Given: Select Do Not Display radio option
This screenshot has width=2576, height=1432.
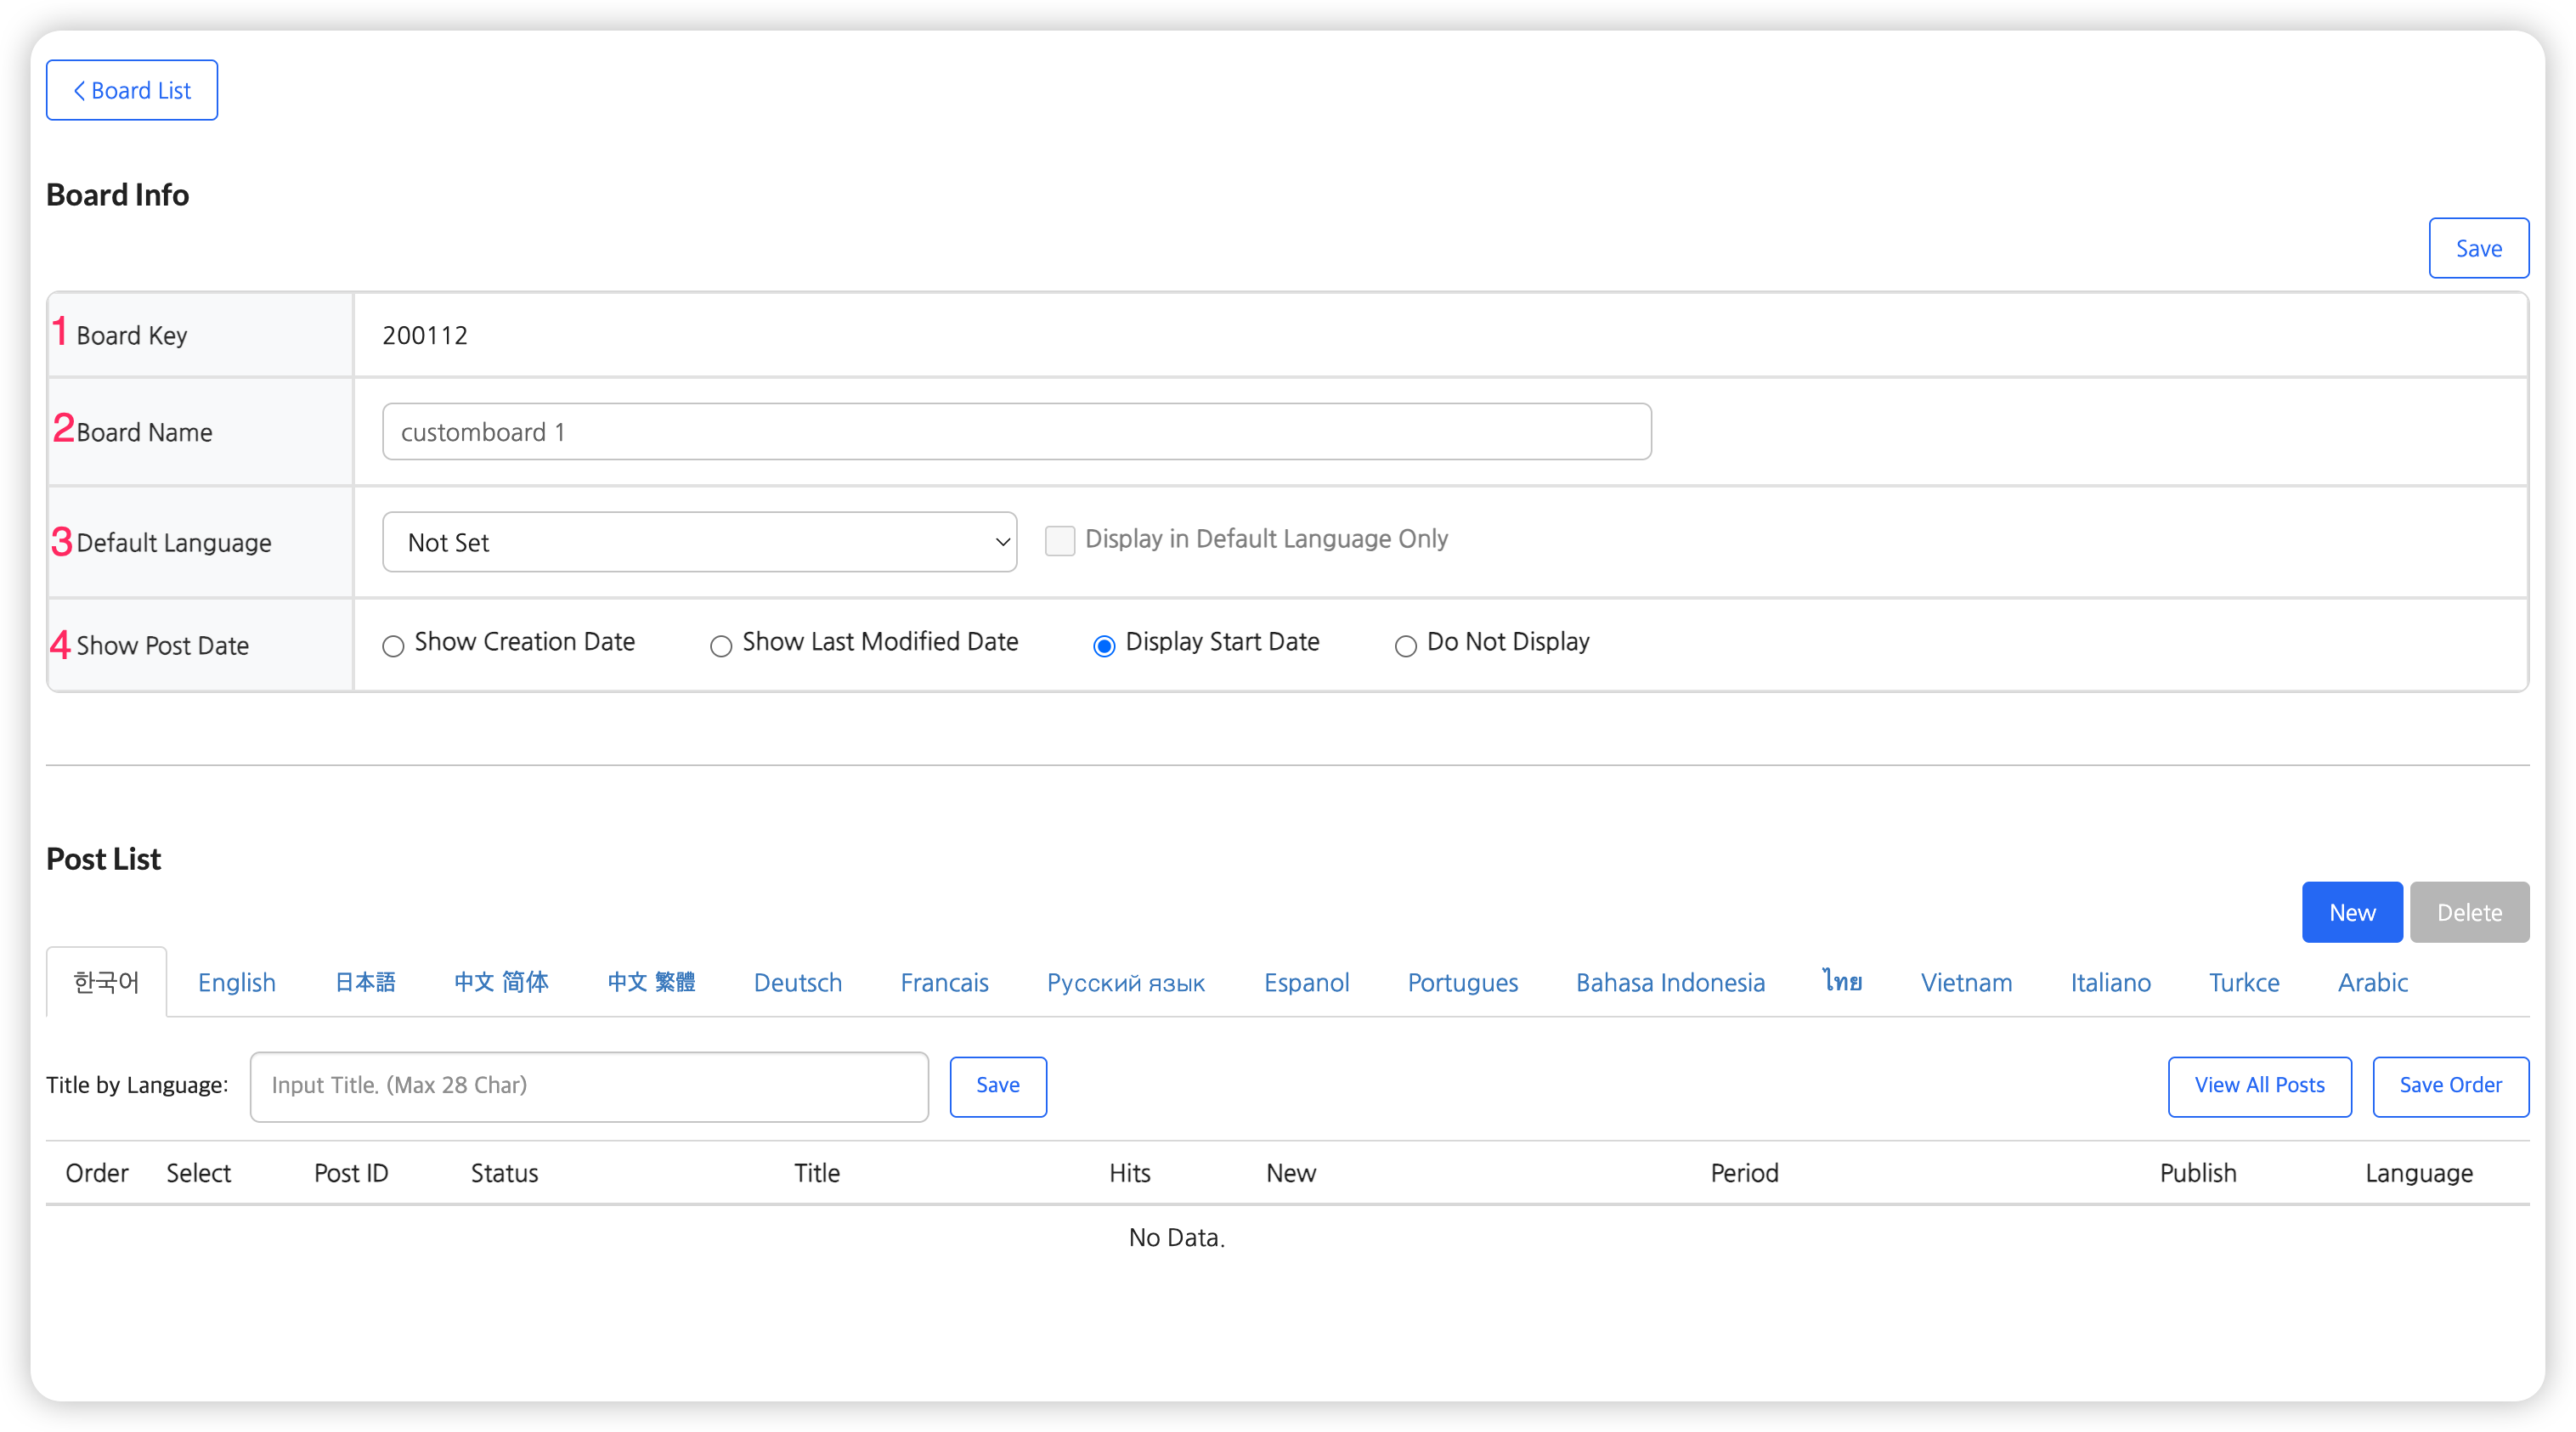Looking at the screenshot, I should tap(1405, 646).
